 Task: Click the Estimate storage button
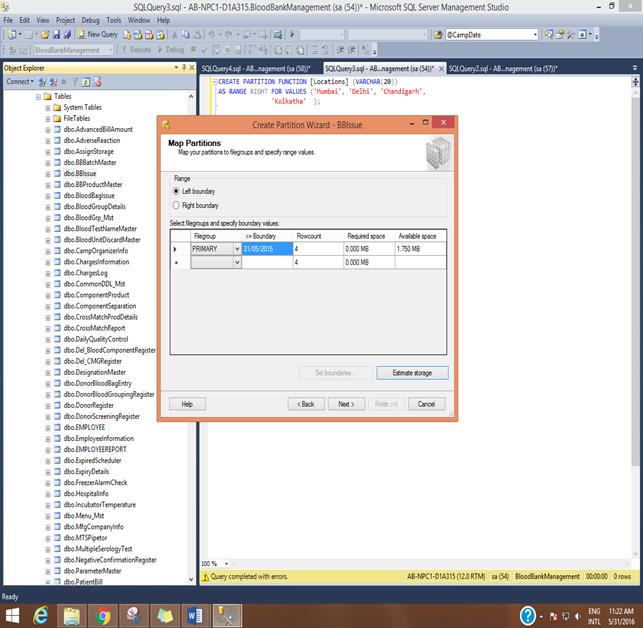(x=412, y=373)
